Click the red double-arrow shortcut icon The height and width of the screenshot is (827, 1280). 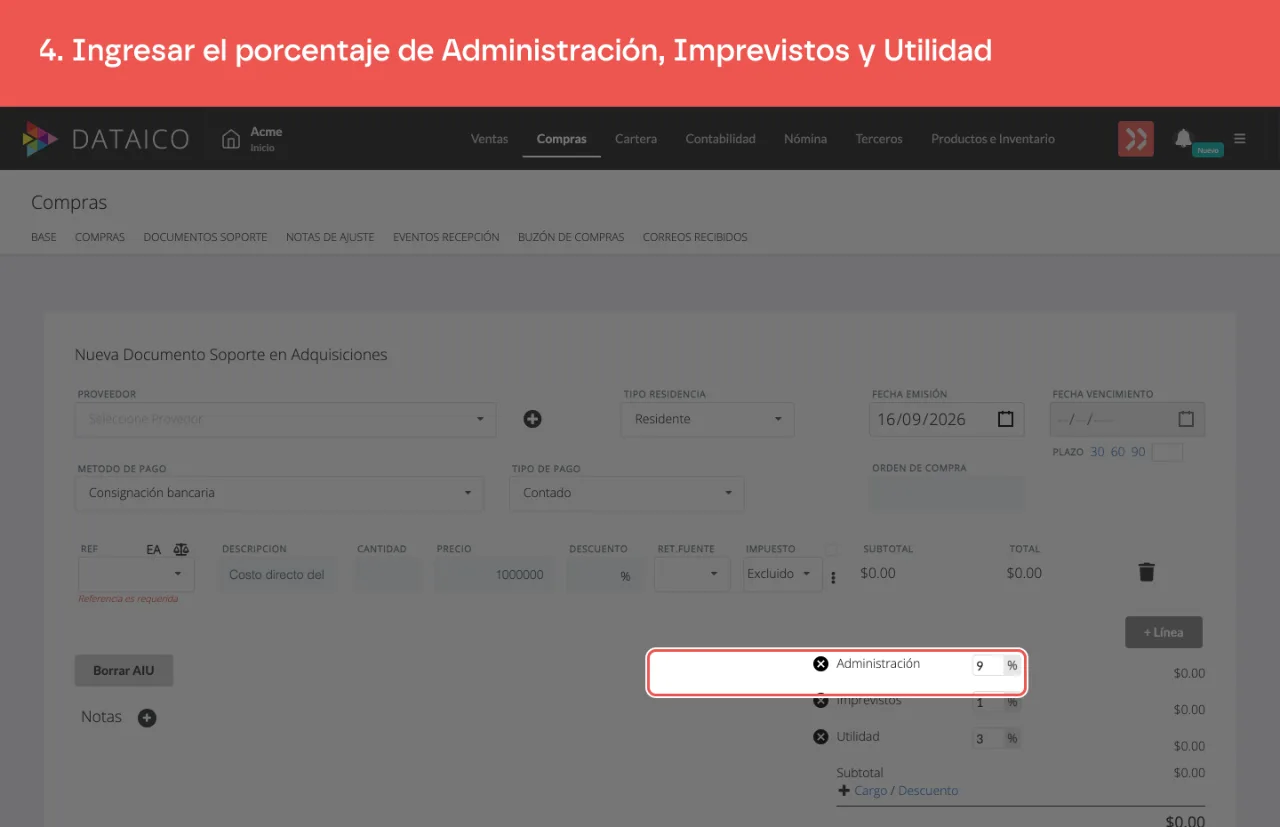click(1135, 139)
